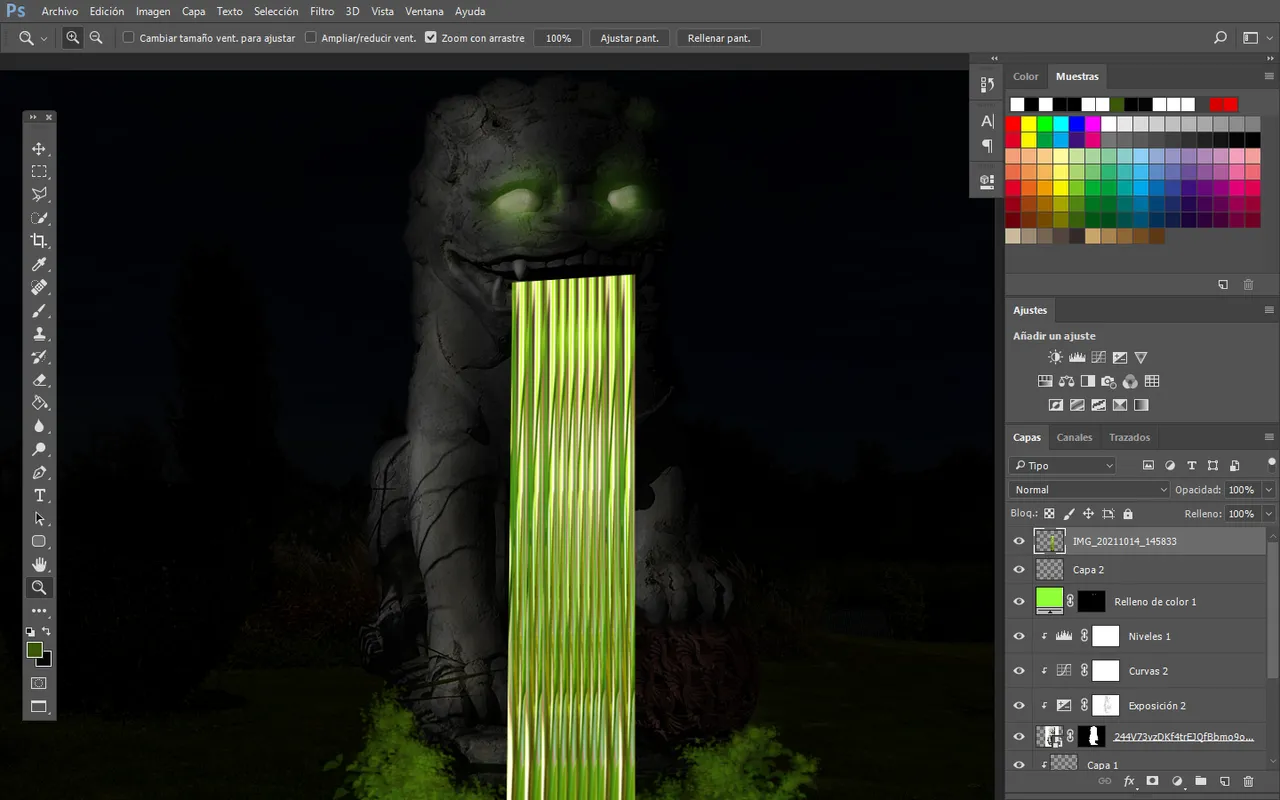Screen dimensions: 1280x800
Task: Enable Ampliar/reducir vent. checkbox
Action: pyautogui.click(x=310, y=38)
